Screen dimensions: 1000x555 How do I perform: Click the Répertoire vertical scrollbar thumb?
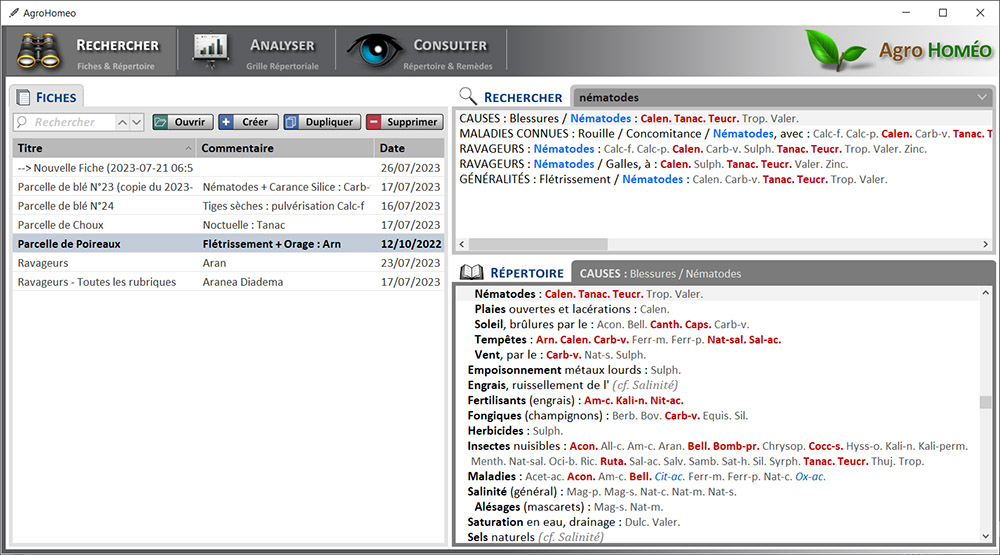pyautogui.click(x=985, y=402)
